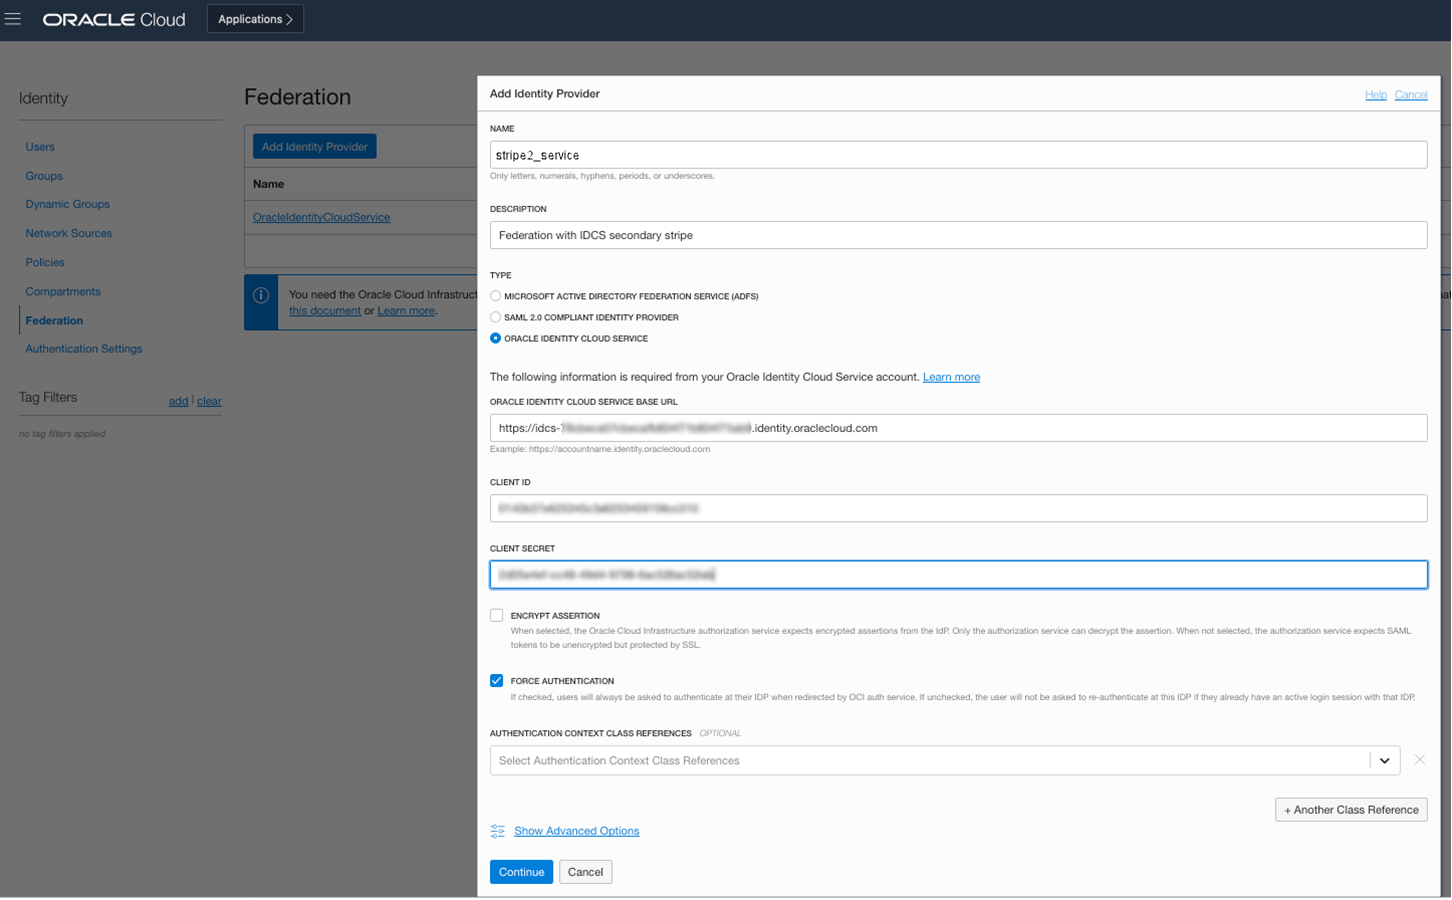The image size is (1452, 900).
Task: Click the settings icon beside Show Advanced Options
Action: [497, 831]
